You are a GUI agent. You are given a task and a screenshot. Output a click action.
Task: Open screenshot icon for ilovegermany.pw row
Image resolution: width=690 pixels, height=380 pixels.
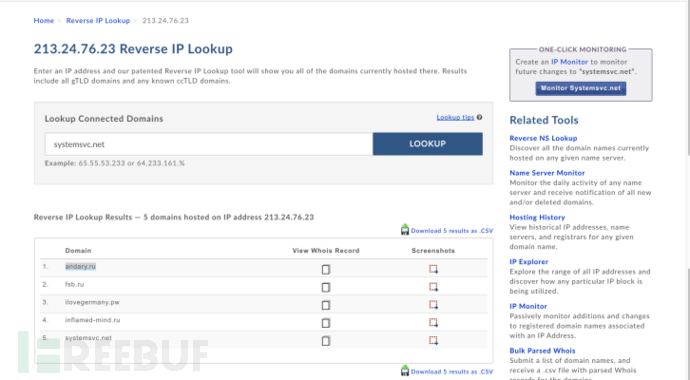point(433,305)
